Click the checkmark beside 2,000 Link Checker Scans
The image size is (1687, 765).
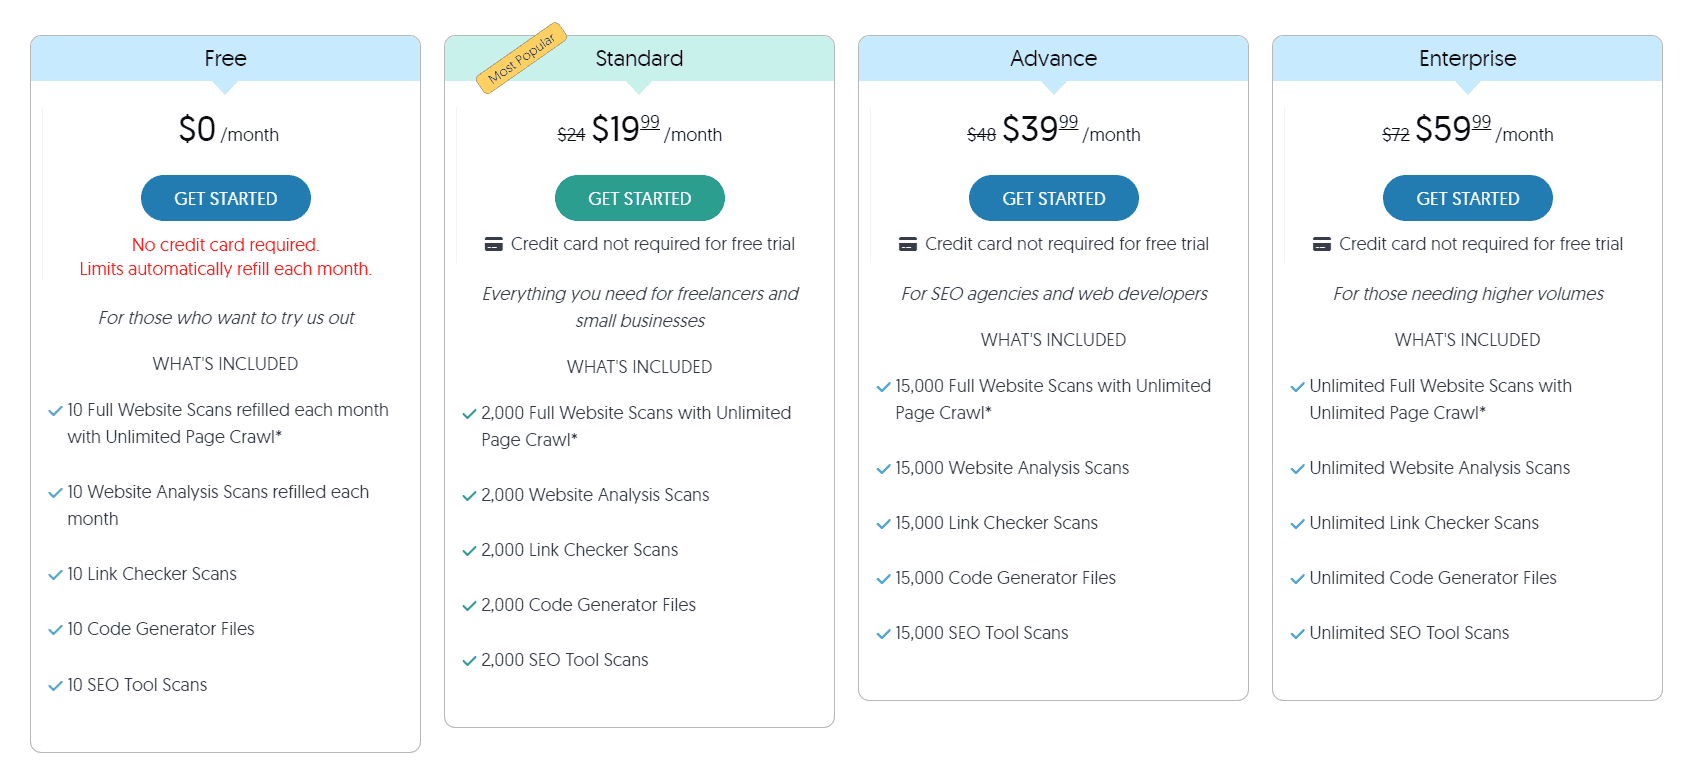click(x=469, y=549)
